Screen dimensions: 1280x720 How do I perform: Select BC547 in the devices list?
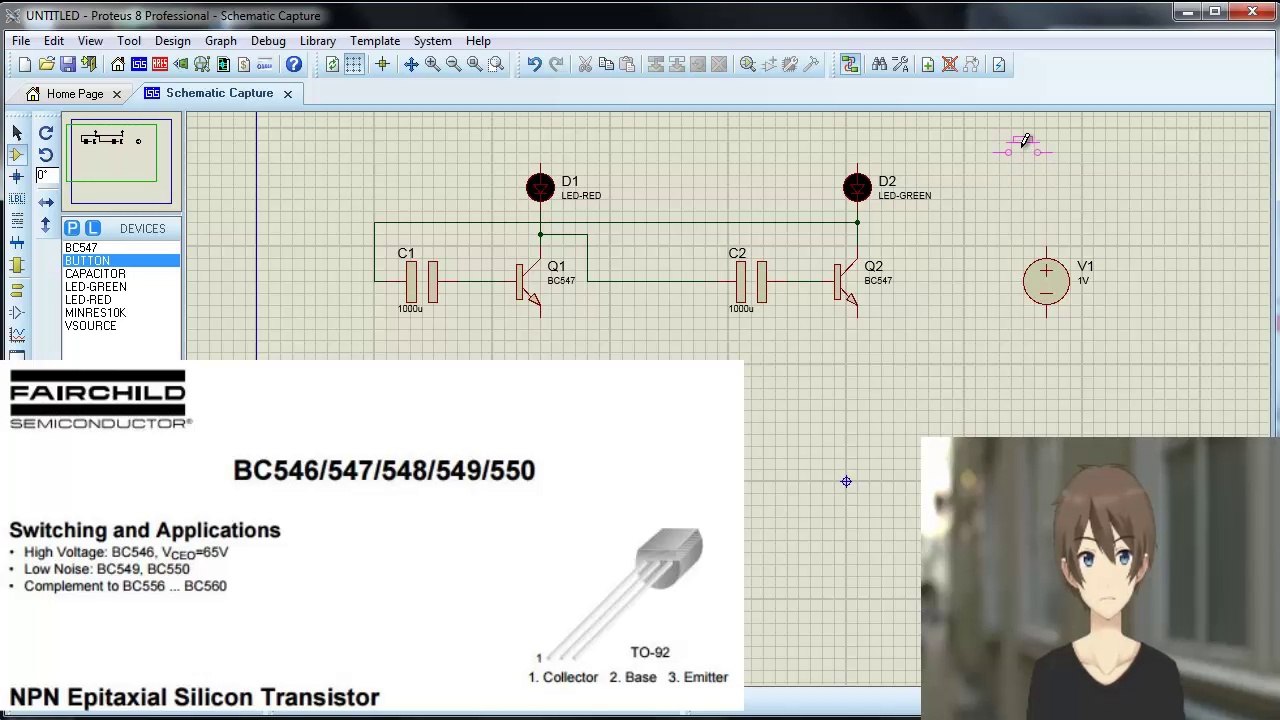(x=121, y=248)
